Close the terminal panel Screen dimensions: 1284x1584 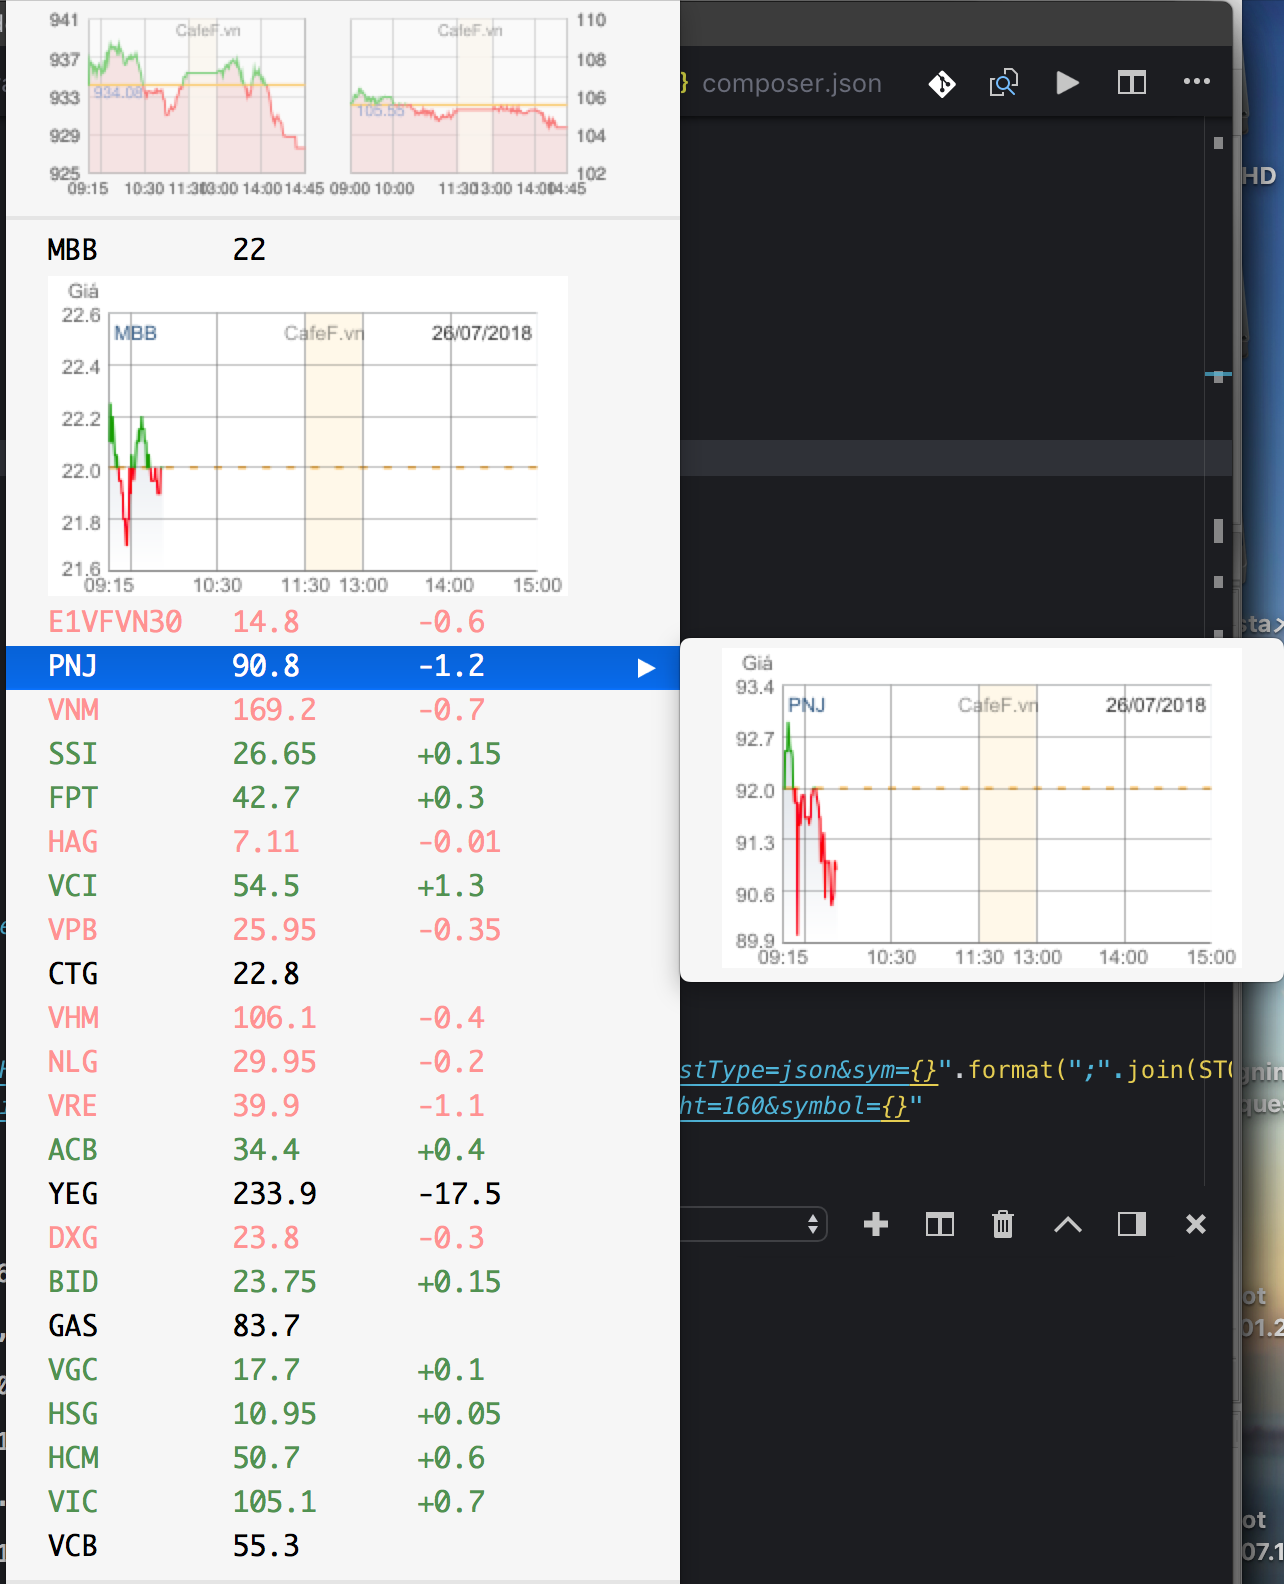[1195, 1224]
